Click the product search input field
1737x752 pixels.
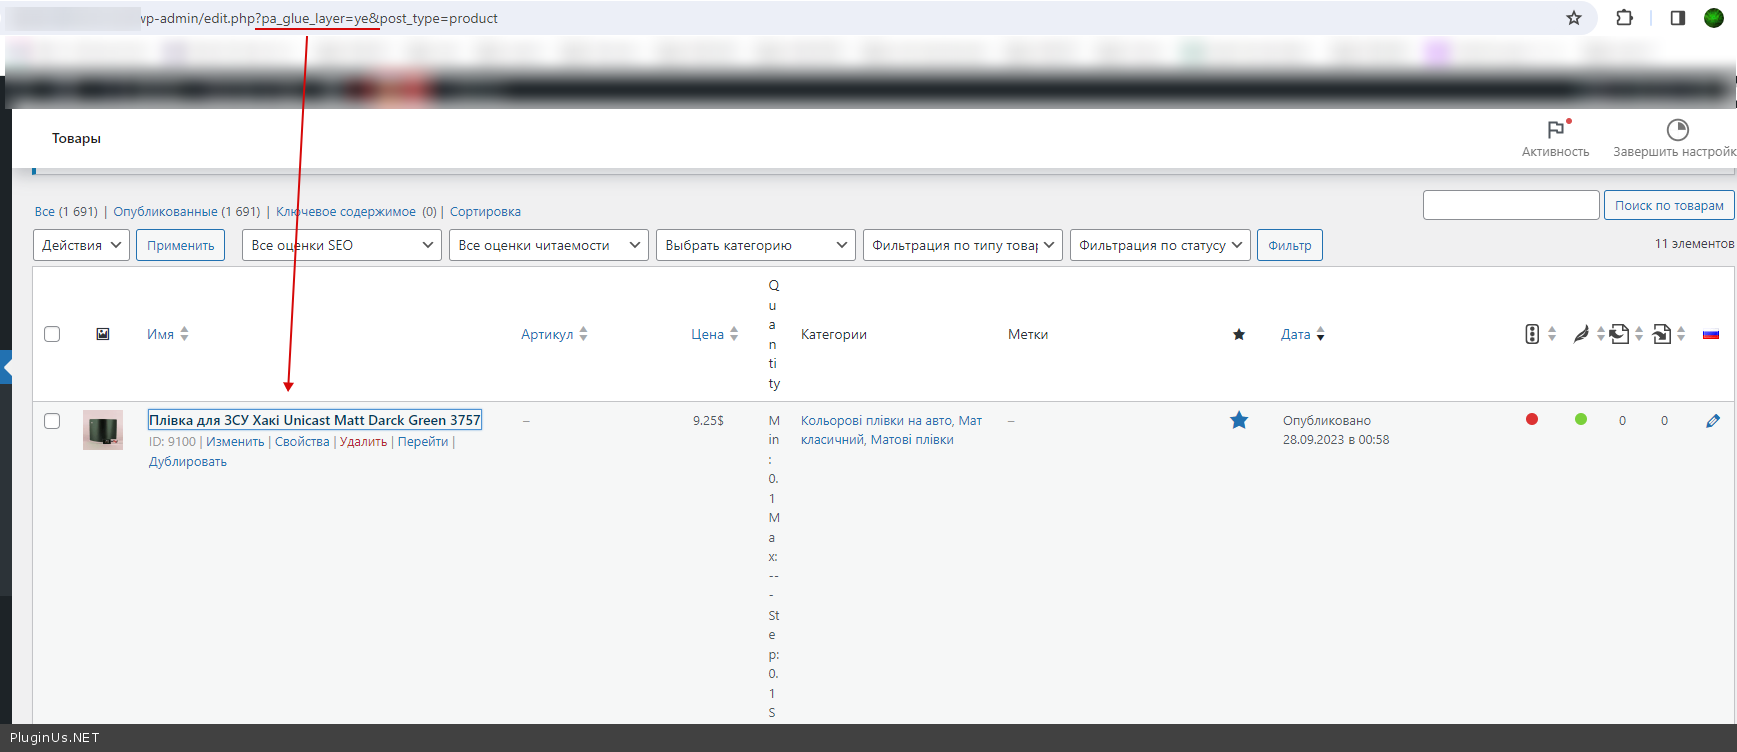[x=1510, y=205]
